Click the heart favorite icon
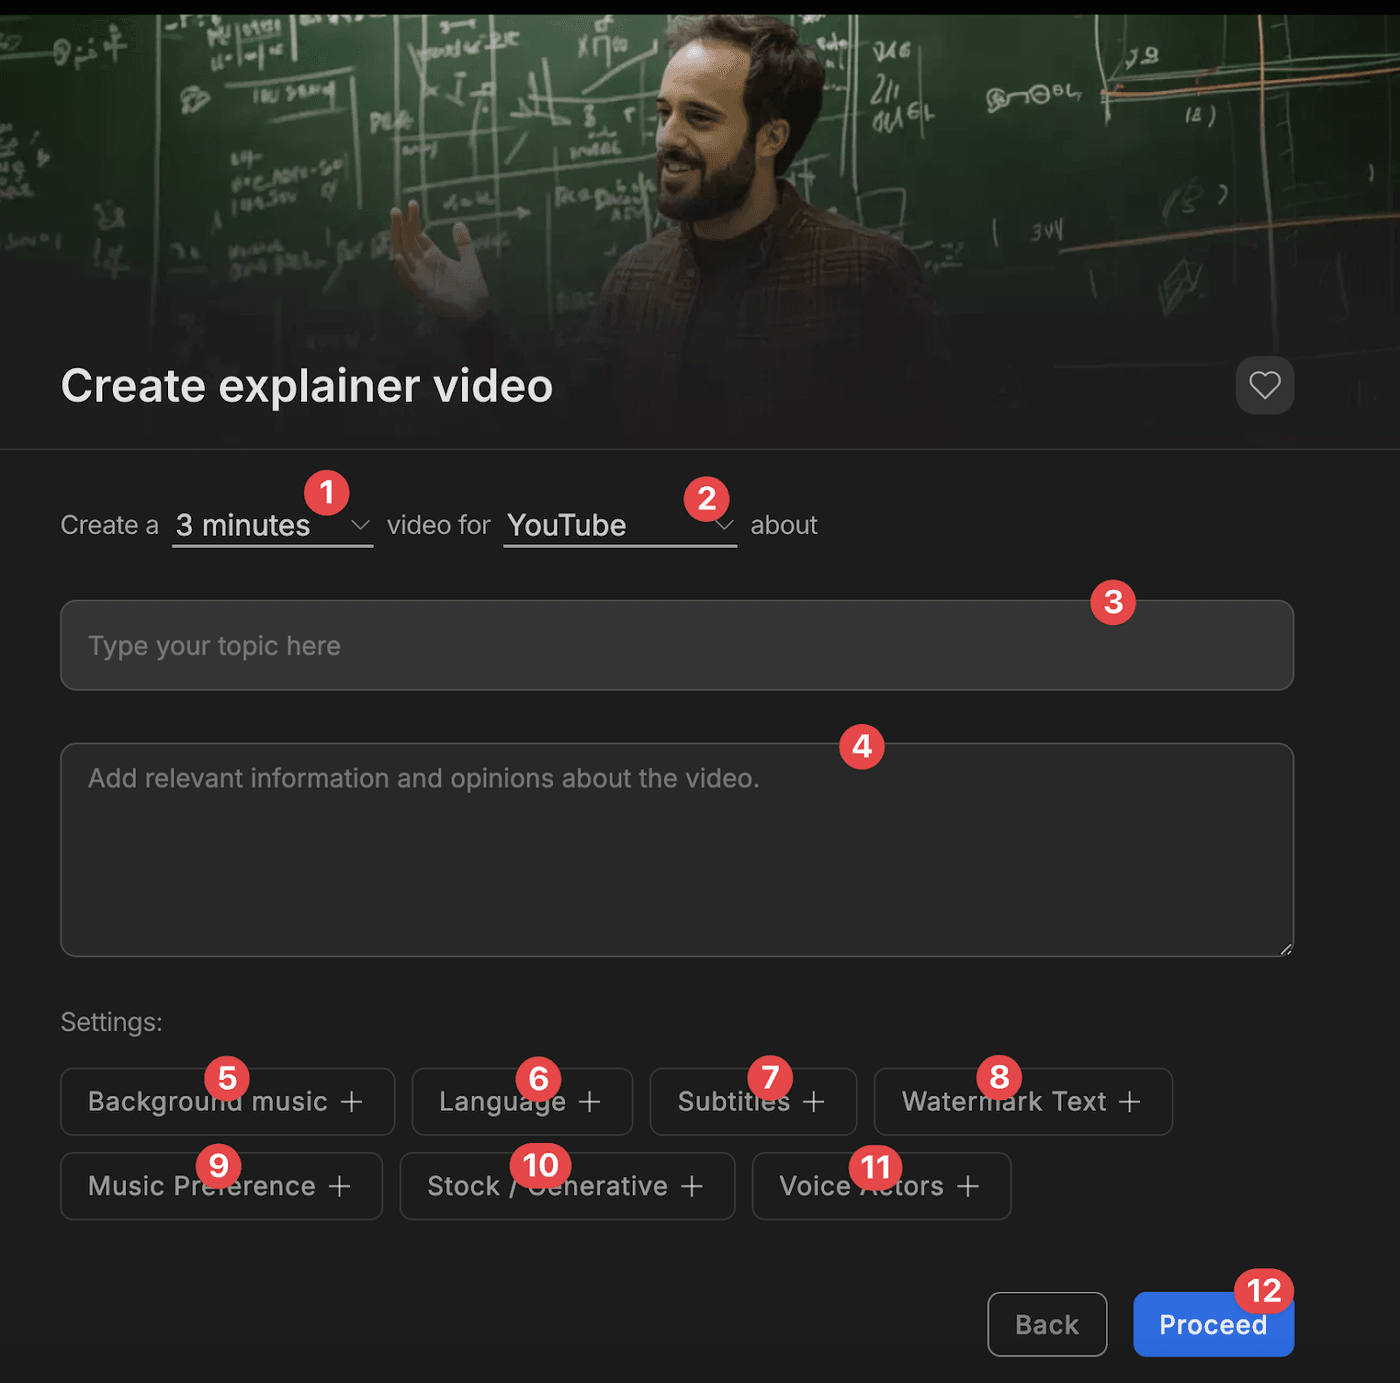Viewport: 1400px width, 1383px height. coord(1264,385)
